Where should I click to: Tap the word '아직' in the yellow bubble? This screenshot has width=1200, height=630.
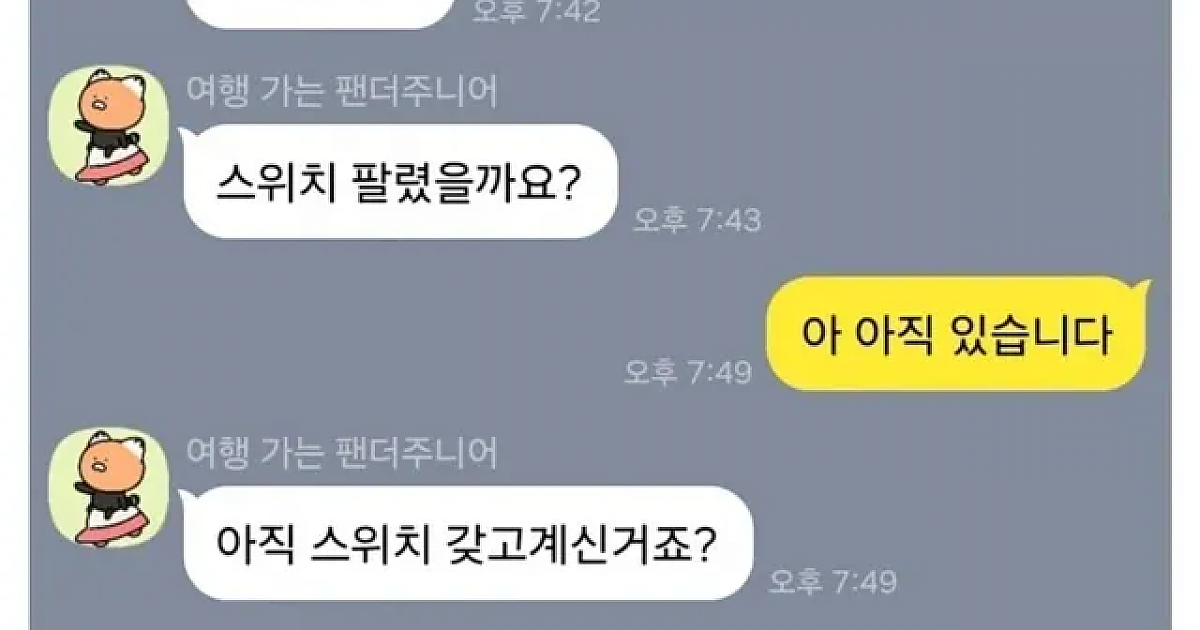890,335
